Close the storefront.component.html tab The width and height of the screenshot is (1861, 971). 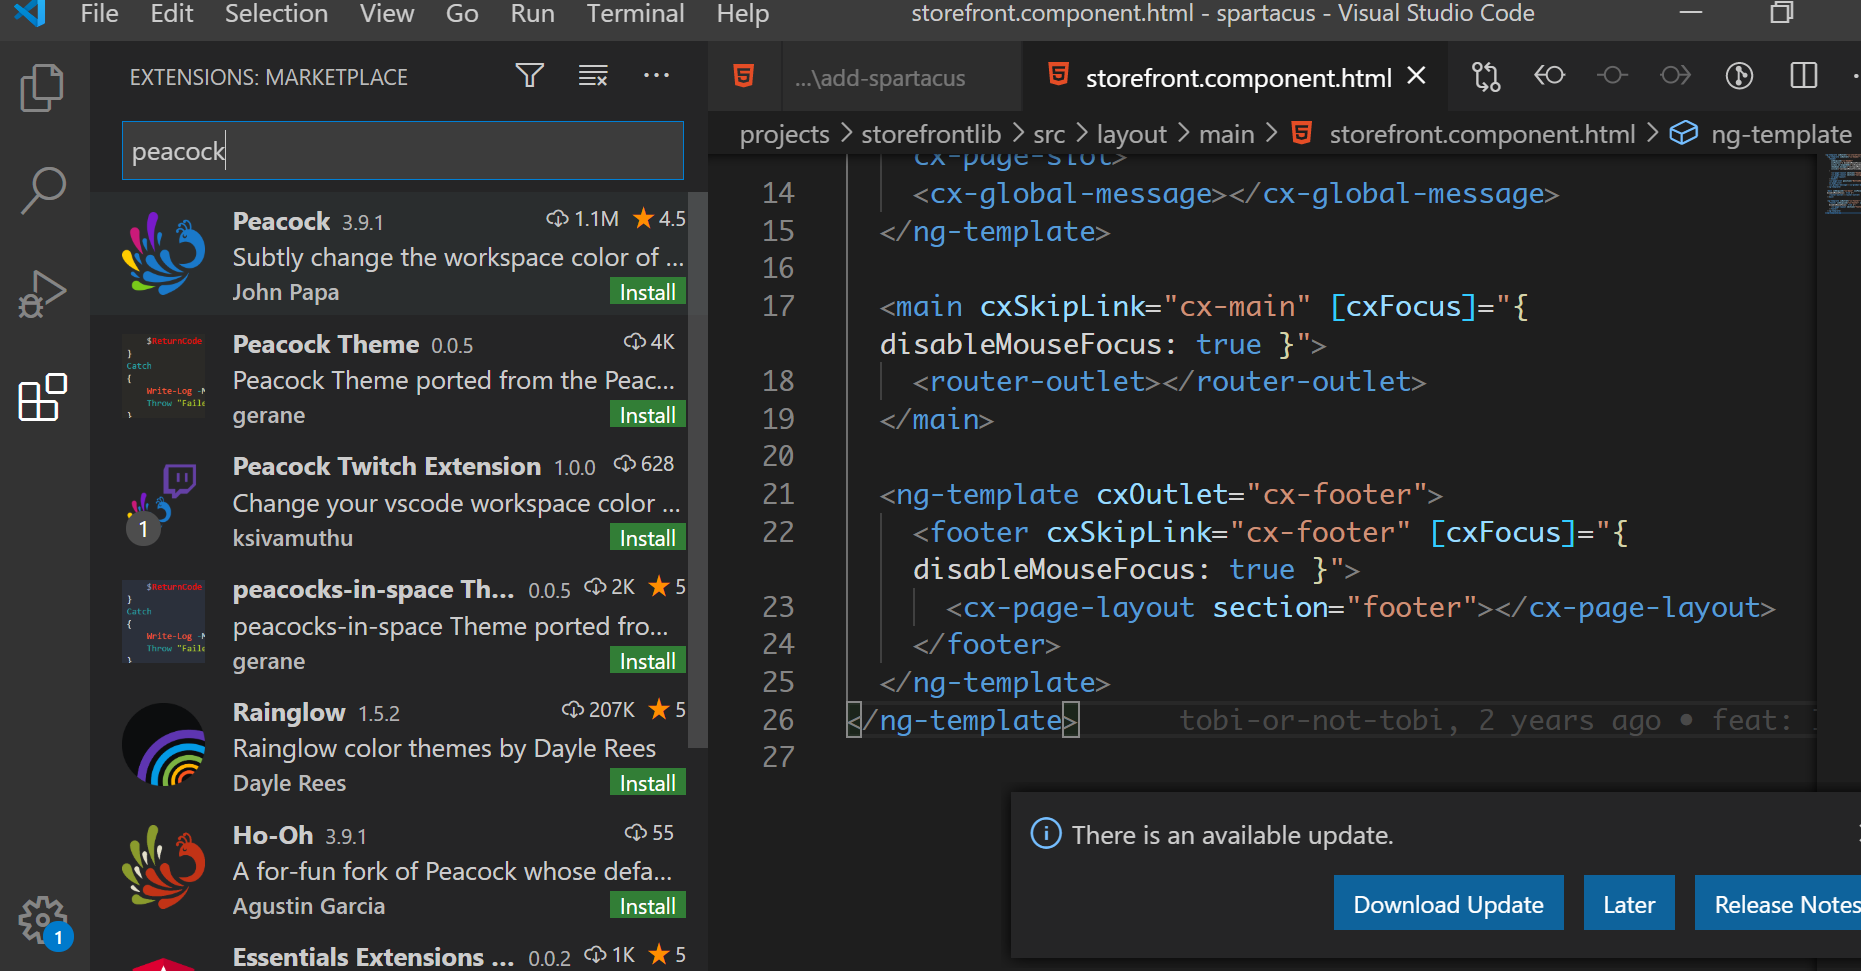(x=1416, y=76)
